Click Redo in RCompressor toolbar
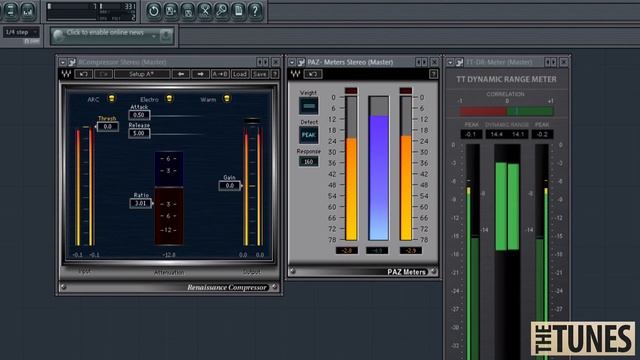The width and height of the screenshot is (640, 360). click(103, 74)
